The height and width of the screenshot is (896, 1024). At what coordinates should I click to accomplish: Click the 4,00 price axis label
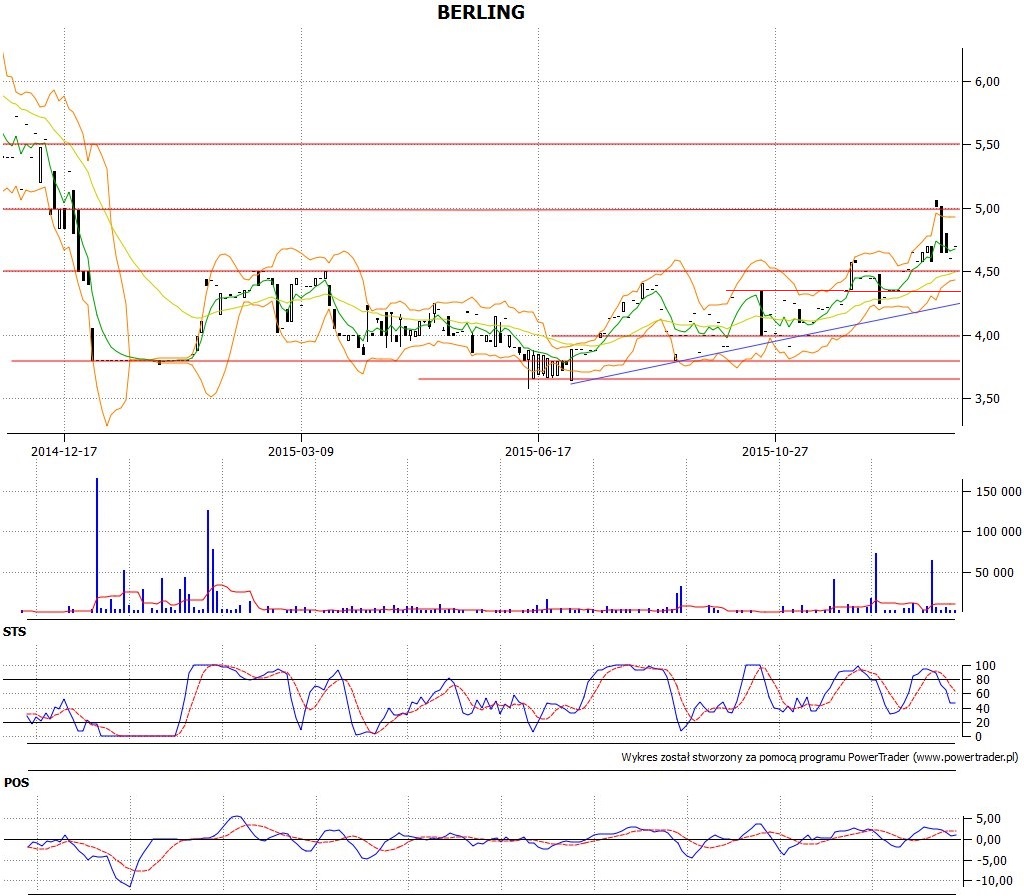click(987, 336)
